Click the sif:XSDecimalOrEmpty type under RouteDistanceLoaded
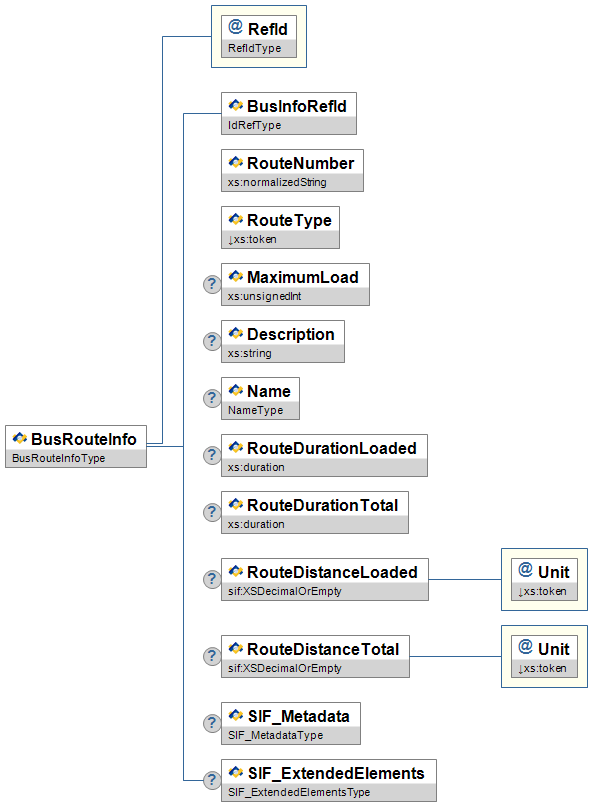 [285, 591]
